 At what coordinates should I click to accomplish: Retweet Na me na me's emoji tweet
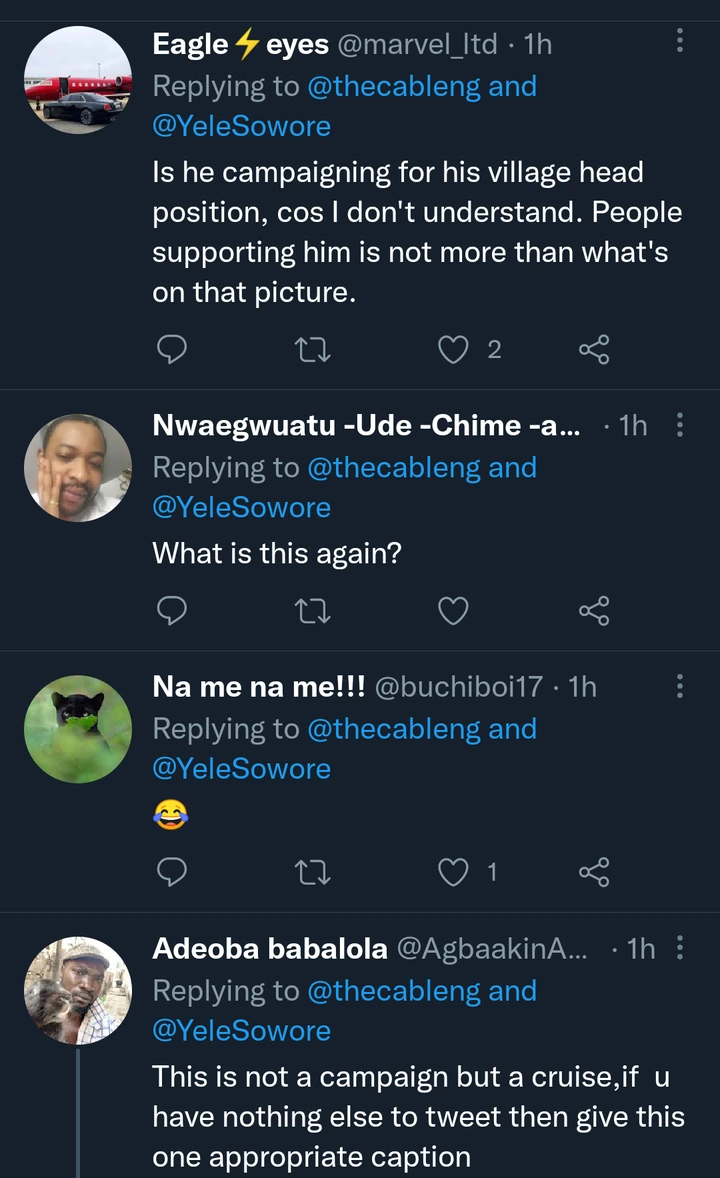(x=314, y=872)
